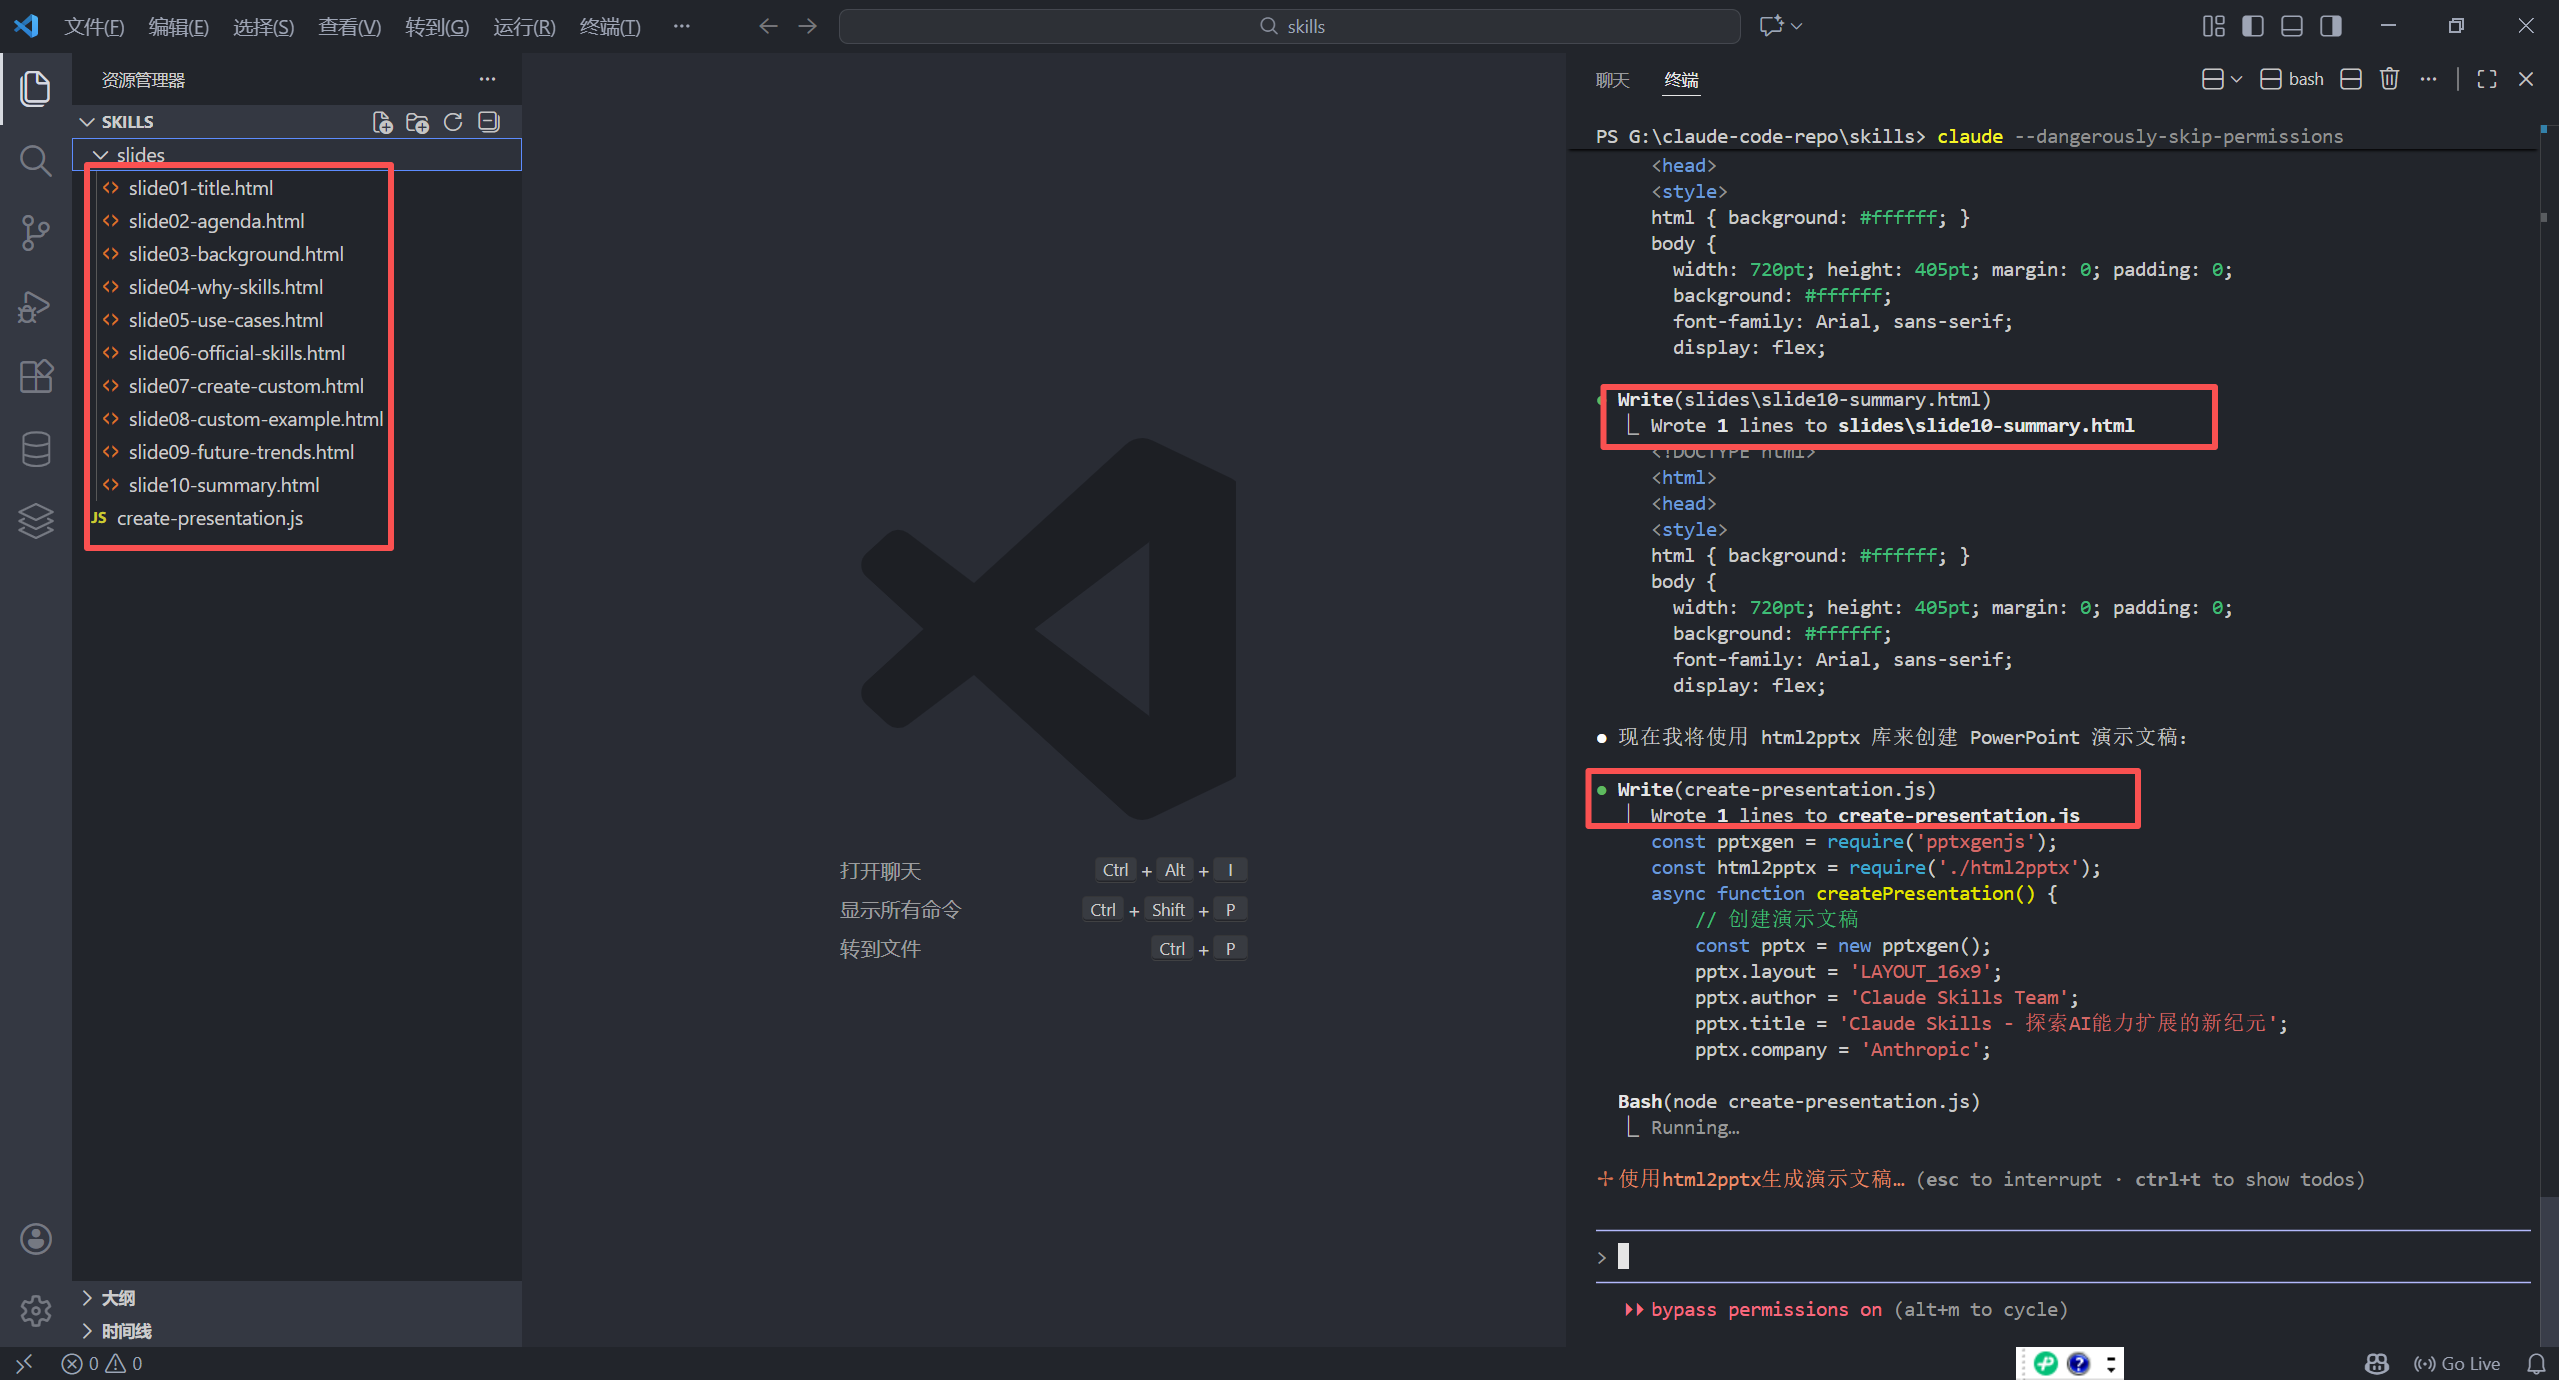Image resolution: width=2559 pixels, height=1380 pixels.
Task: Open notifications bell in status bar
Action: tap(2536, 1363)
